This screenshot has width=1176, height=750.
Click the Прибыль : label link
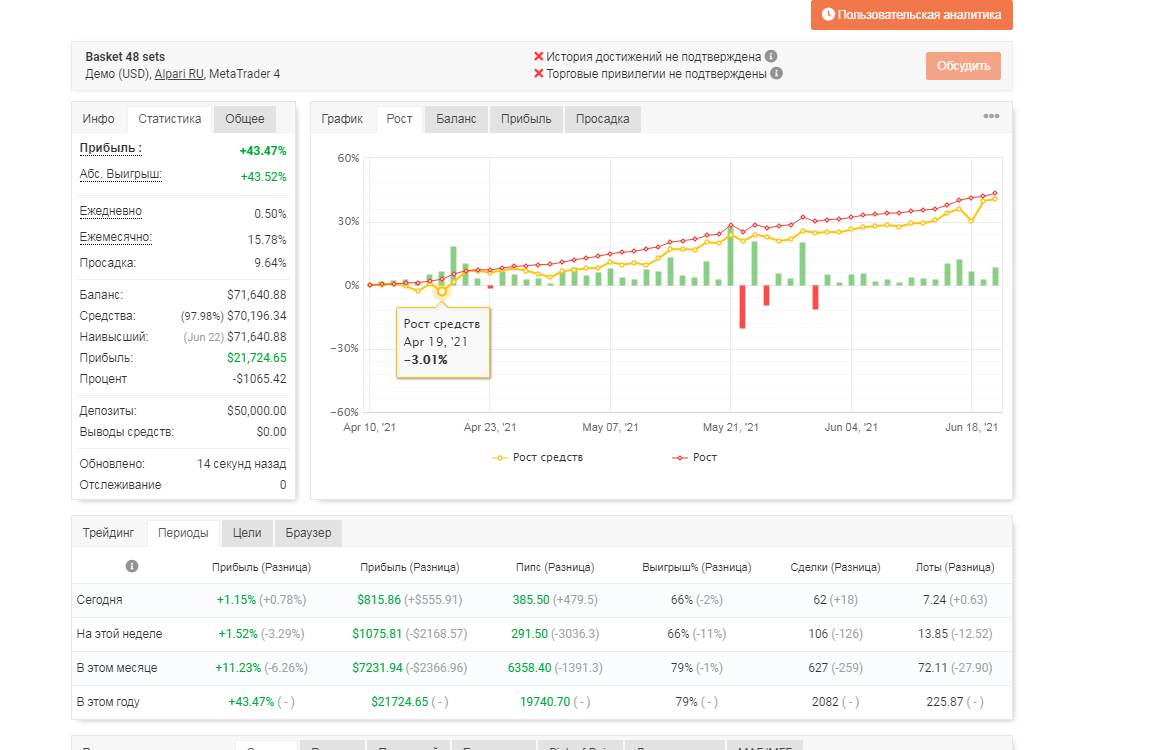tap(111, 148)
